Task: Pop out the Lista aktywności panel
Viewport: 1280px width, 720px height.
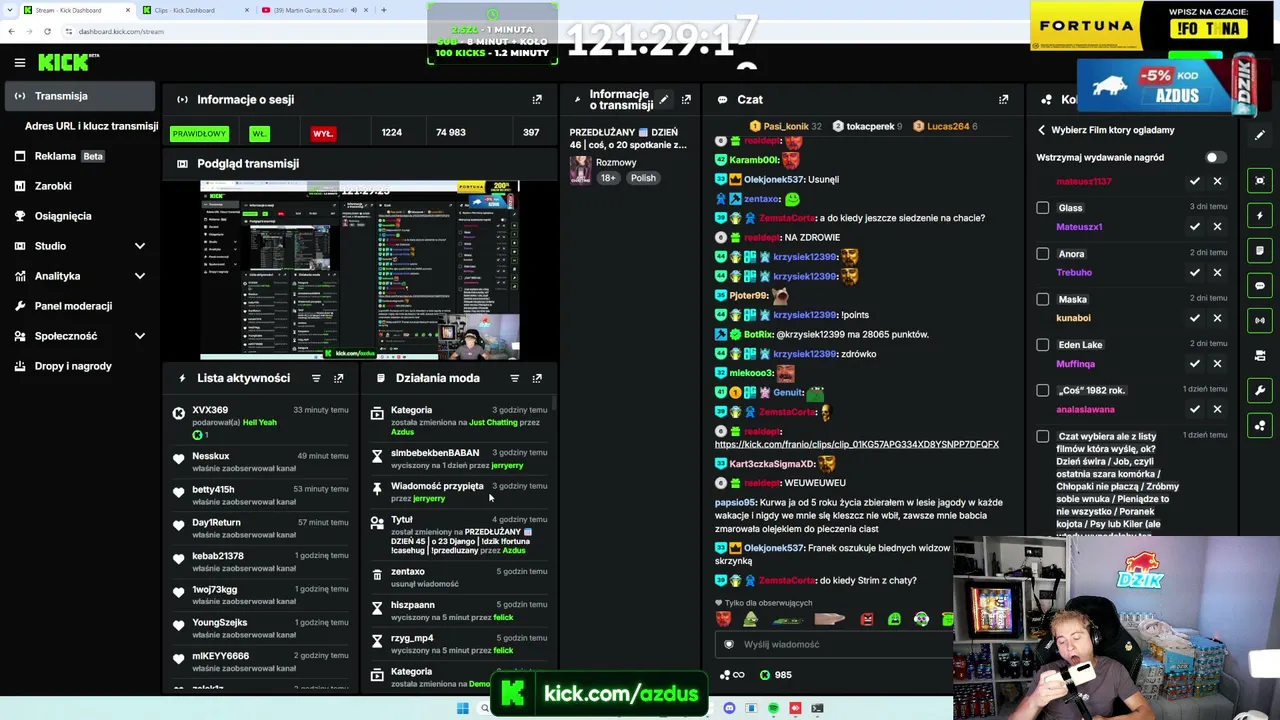Action: pyautogui.click(x=339, y=378)
